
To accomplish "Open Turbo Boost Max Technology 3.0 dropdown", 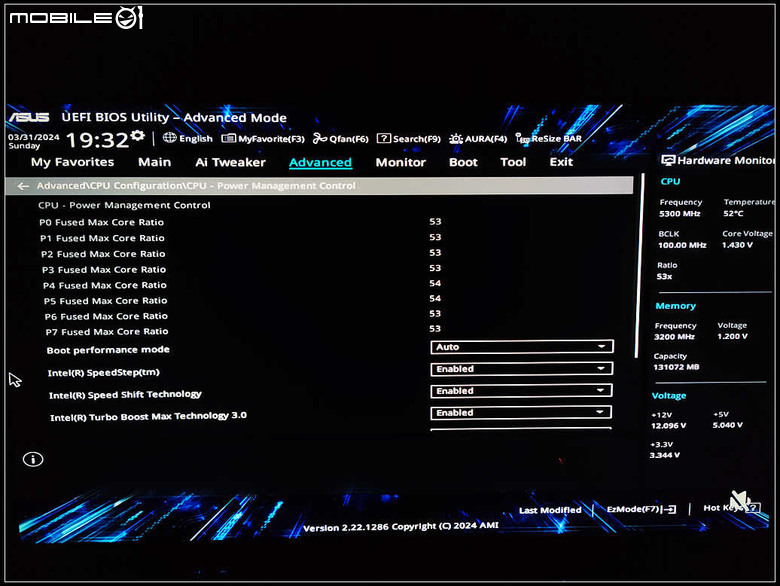I will pos(521,412).
